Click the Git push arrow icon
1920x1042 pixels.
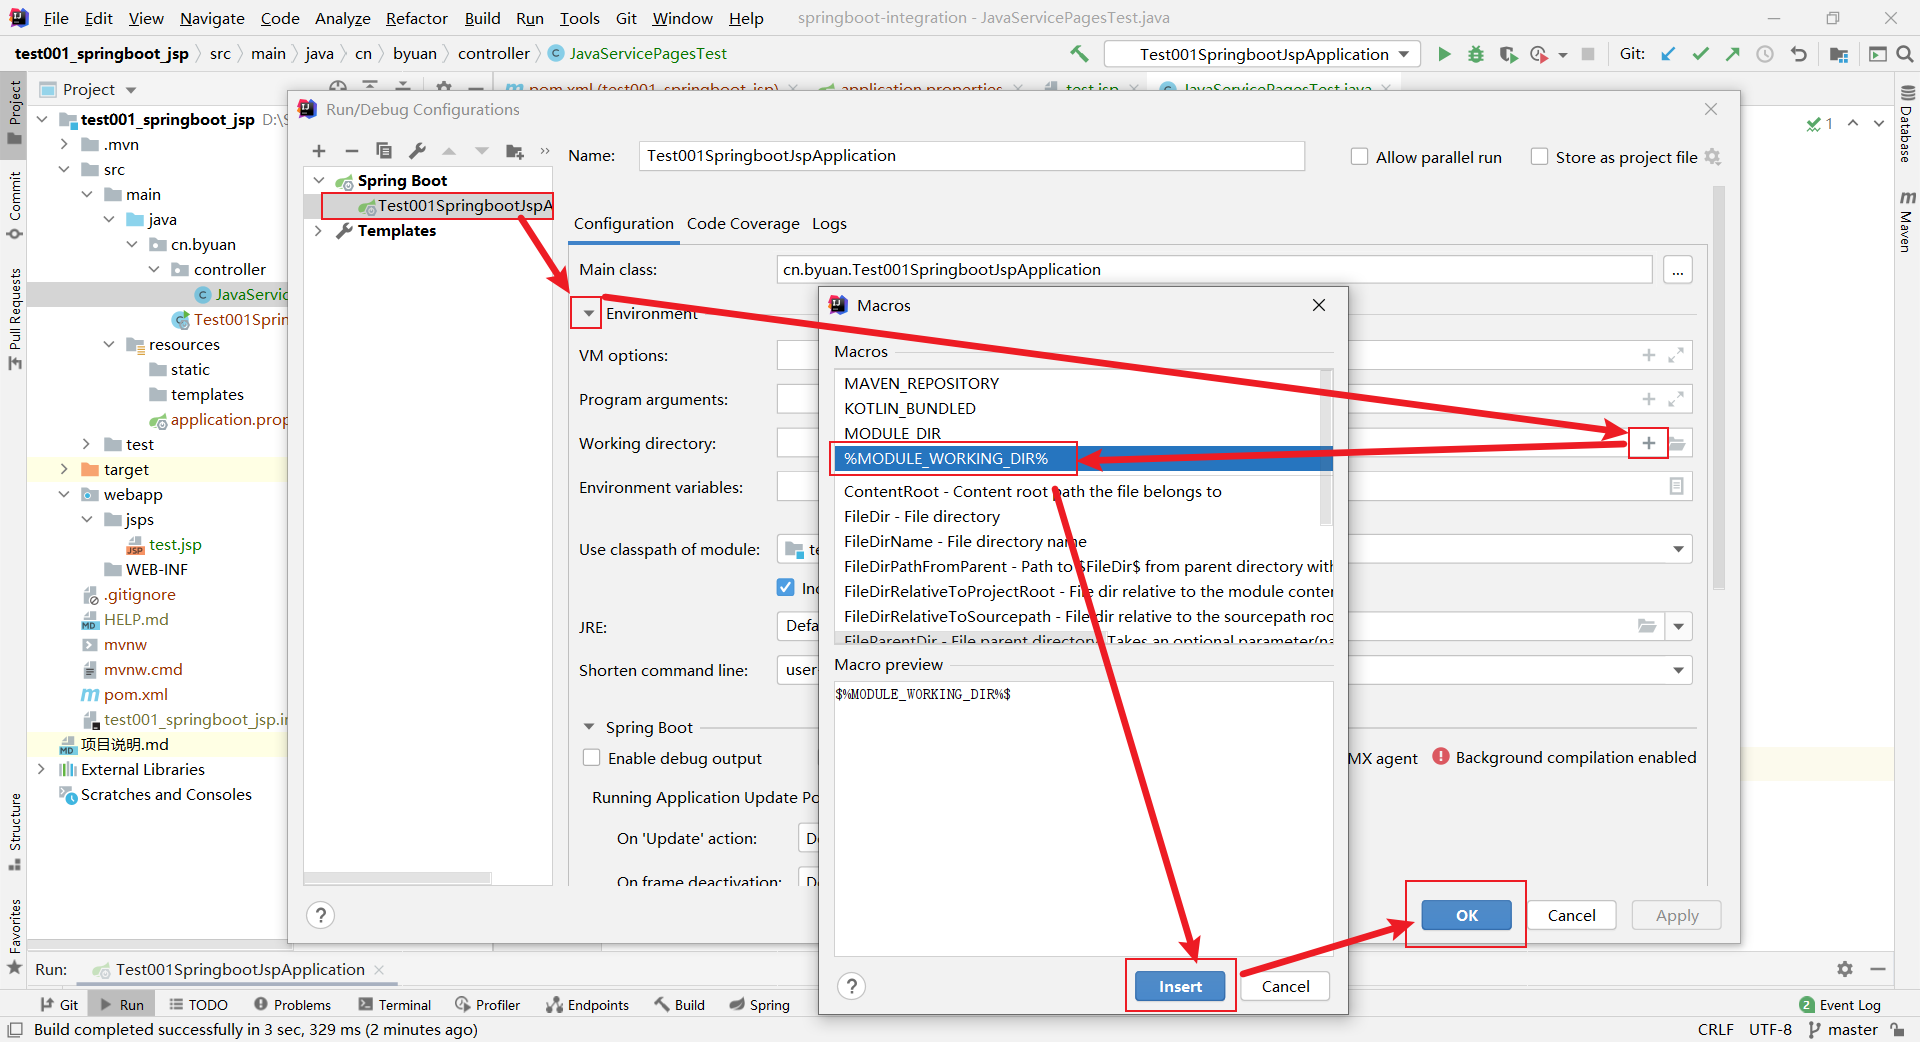point(1732,54)
